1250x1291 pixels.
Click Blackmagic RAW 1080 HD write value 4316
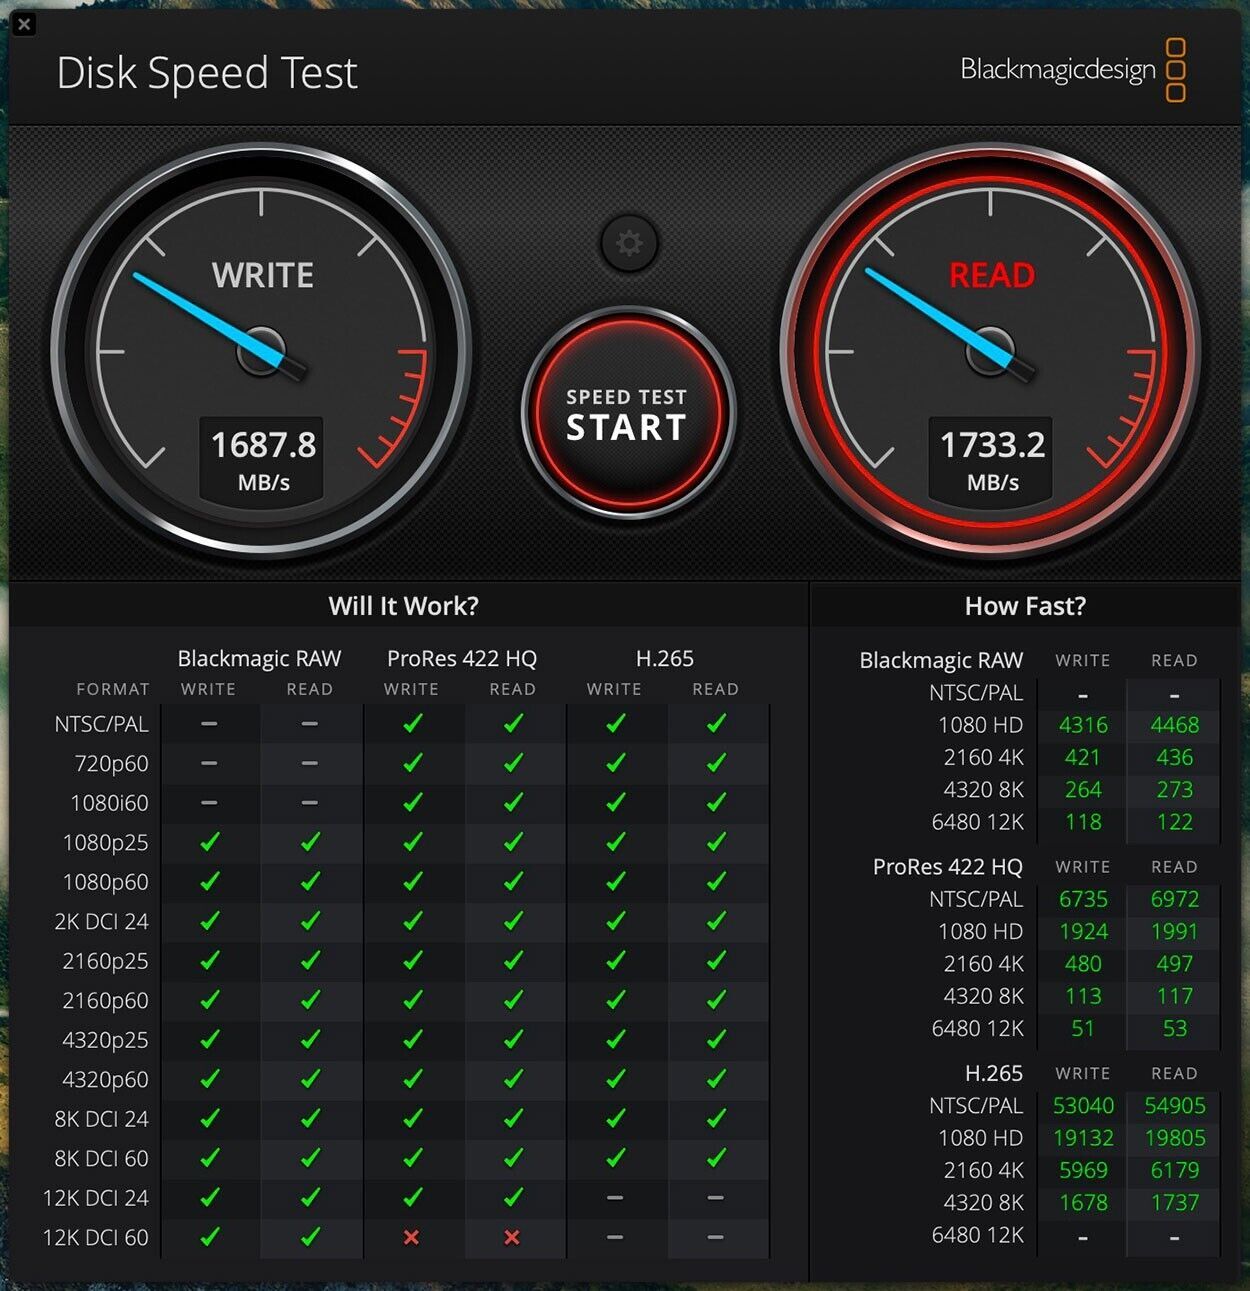pos(1083,725)
